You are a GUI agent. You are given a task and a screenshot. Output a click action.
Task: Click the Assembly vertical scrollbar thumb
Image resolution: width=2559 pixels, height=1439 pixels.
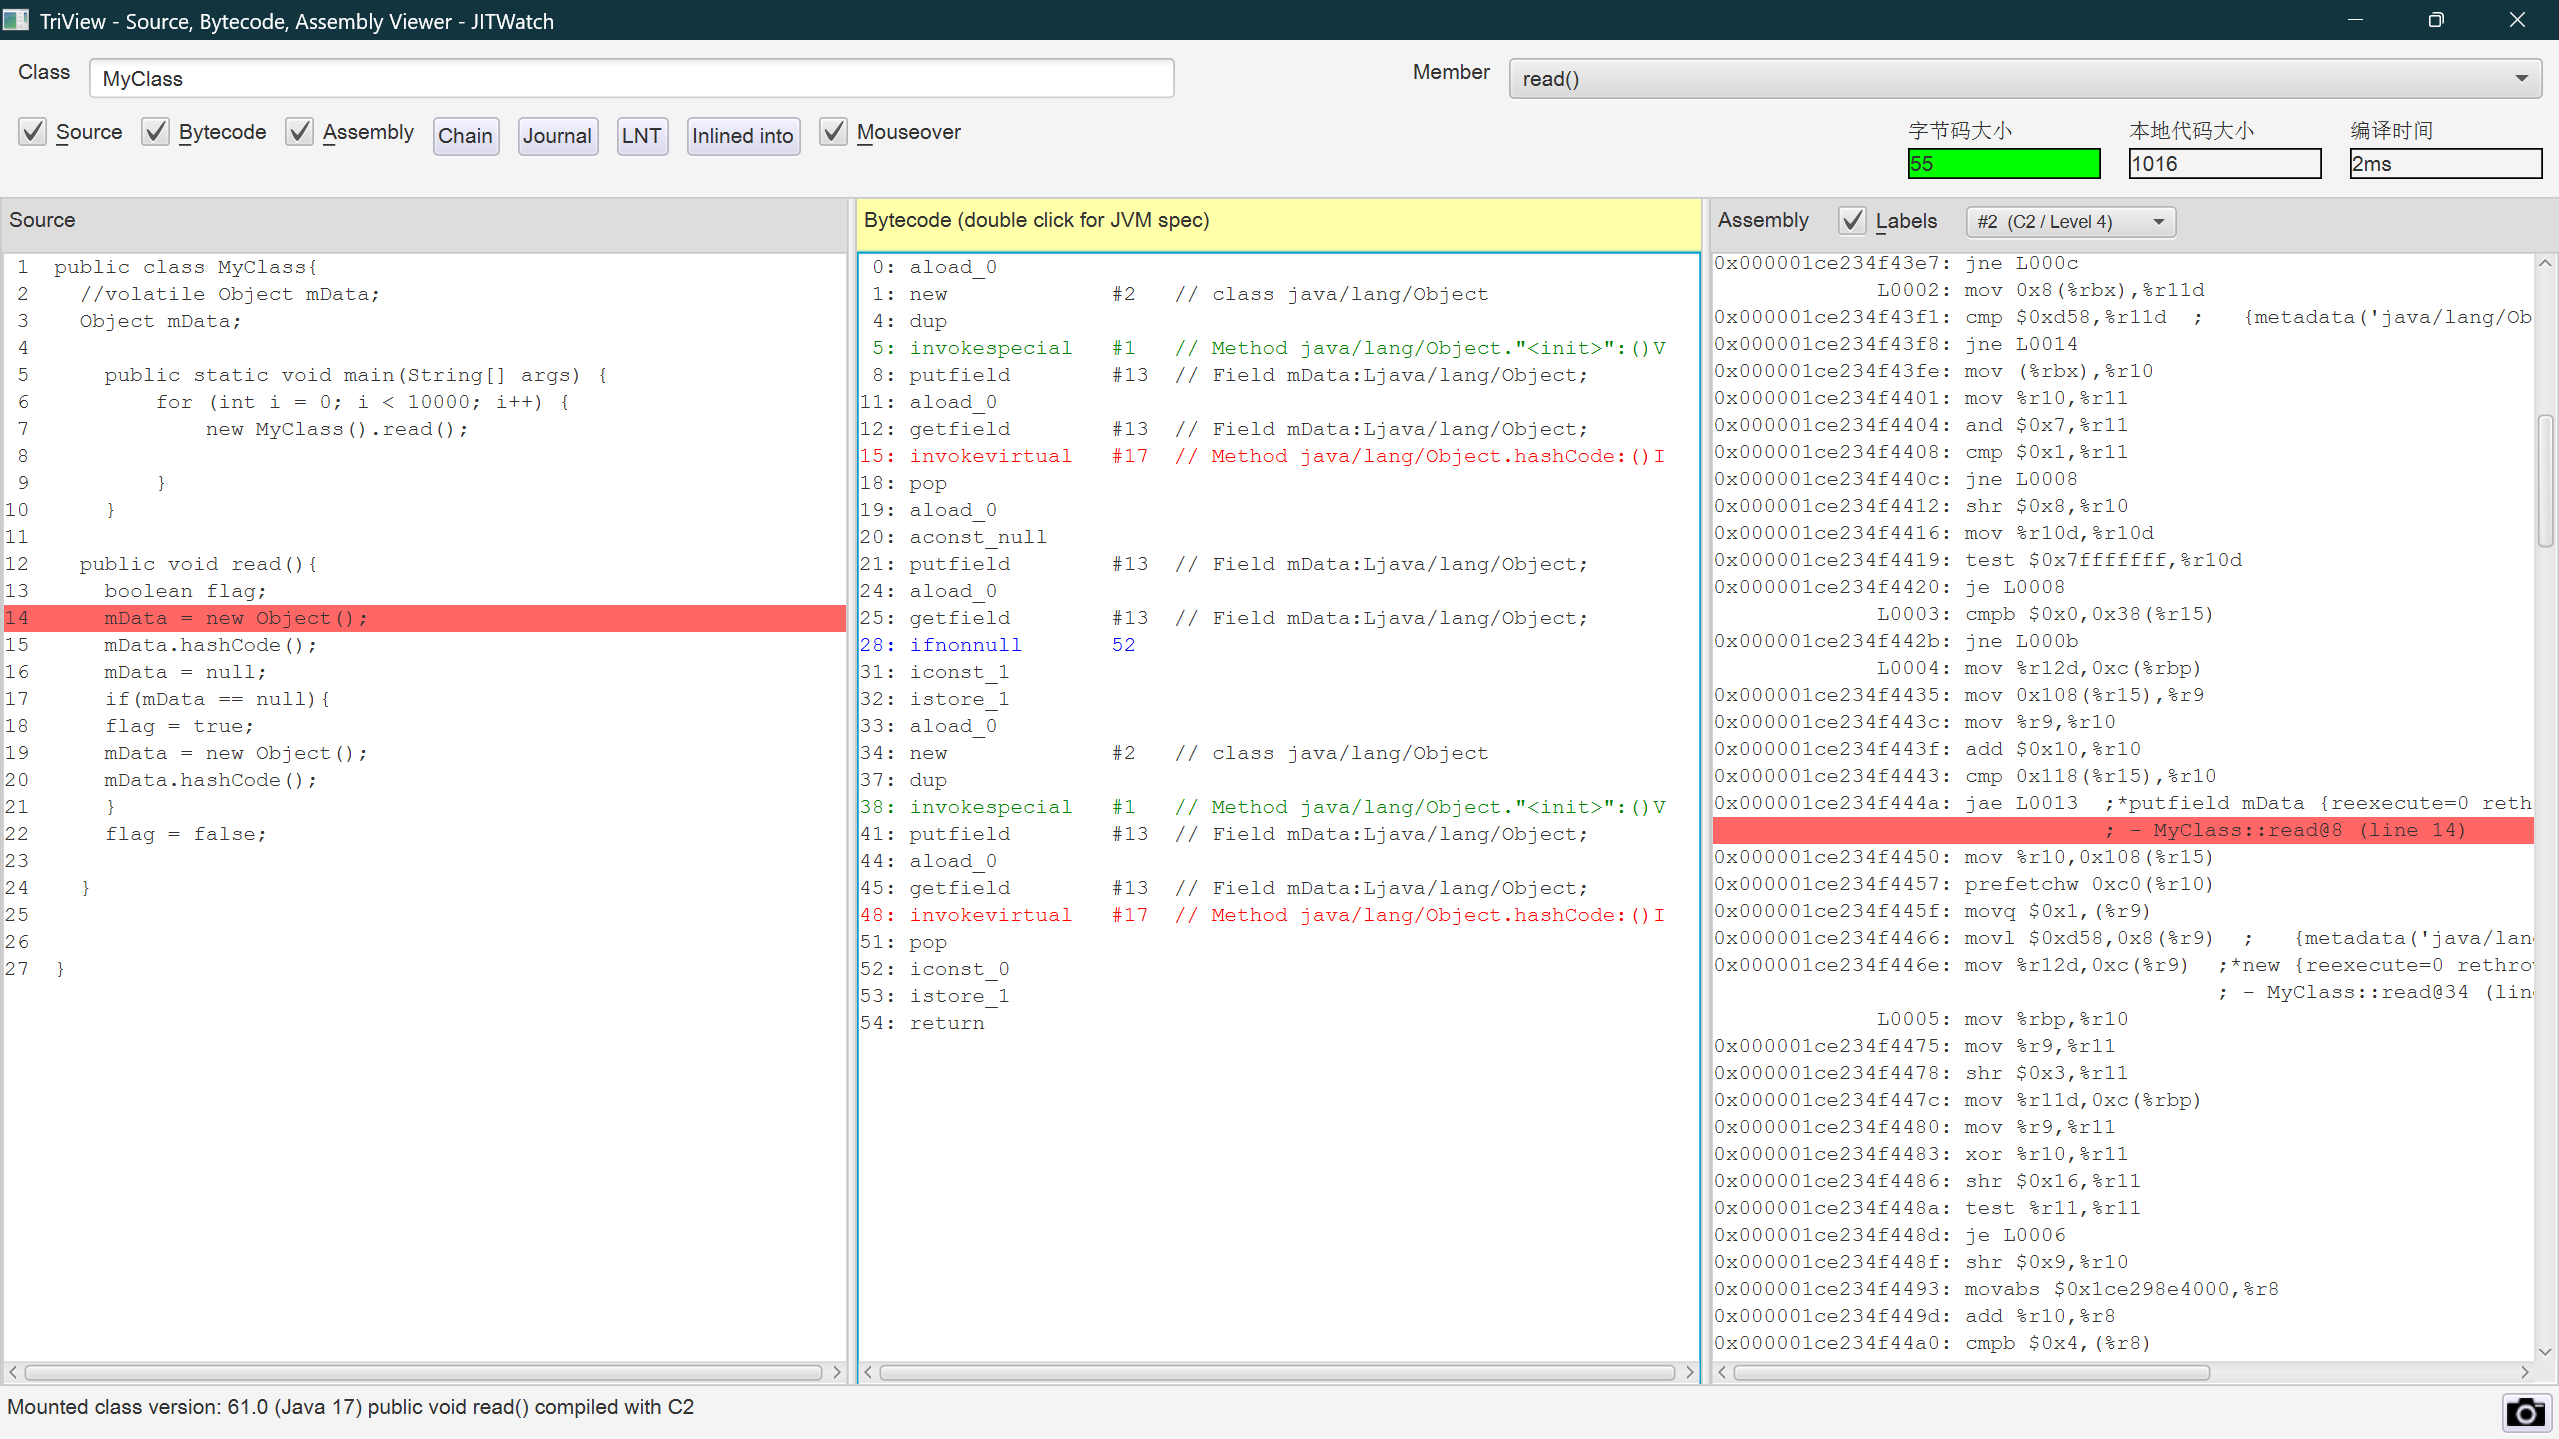tap(2545, 481)
